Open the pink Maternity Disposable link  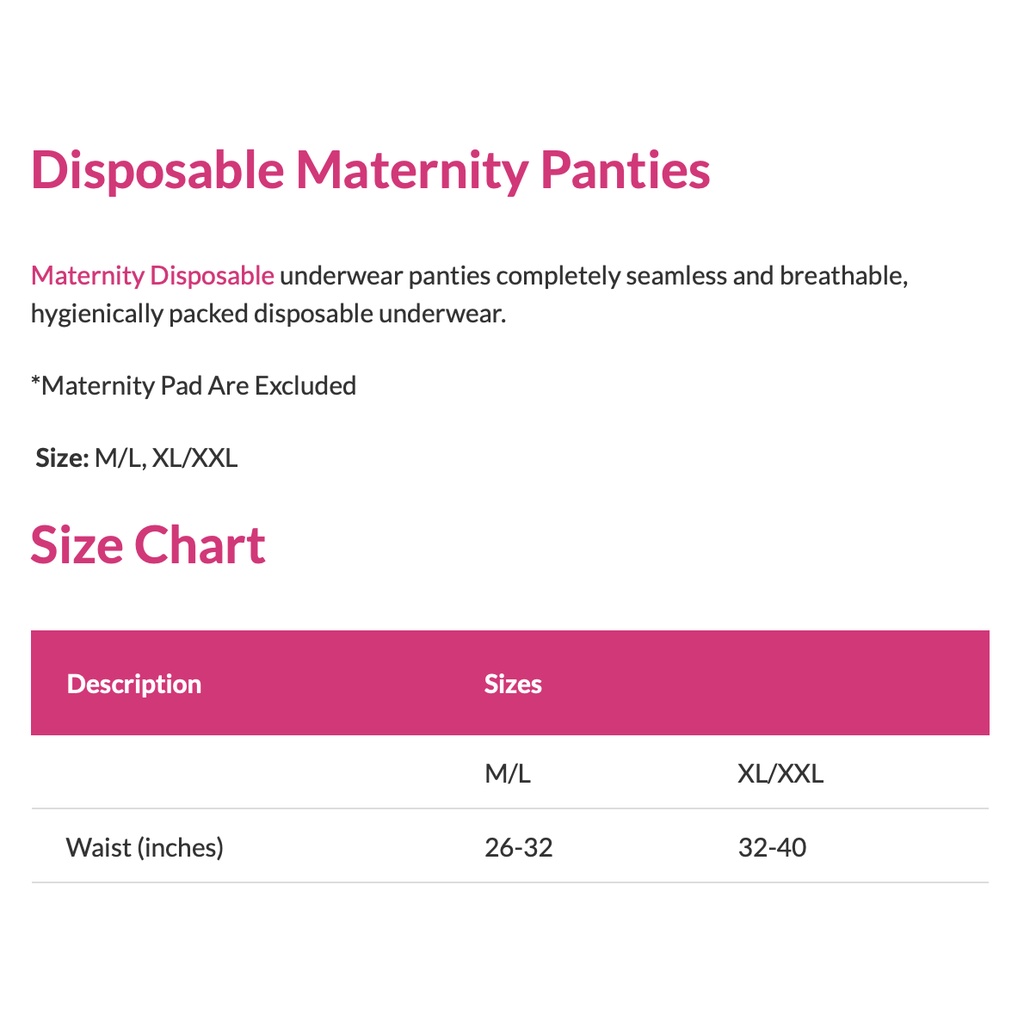point(152,276)
